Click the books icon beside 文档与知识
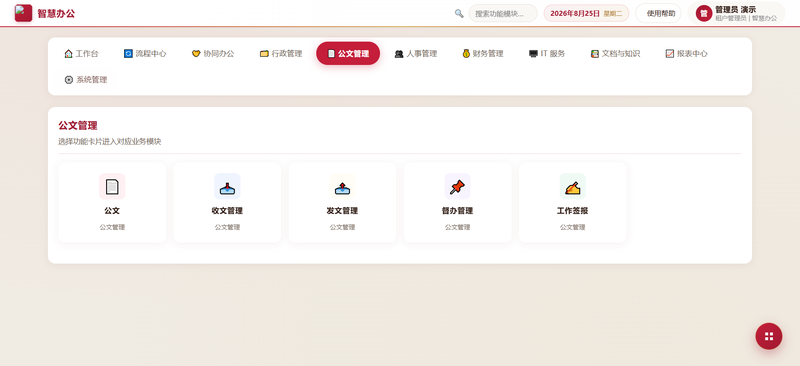The width and height of the screenshot is (800, 366). pos(595,54)
